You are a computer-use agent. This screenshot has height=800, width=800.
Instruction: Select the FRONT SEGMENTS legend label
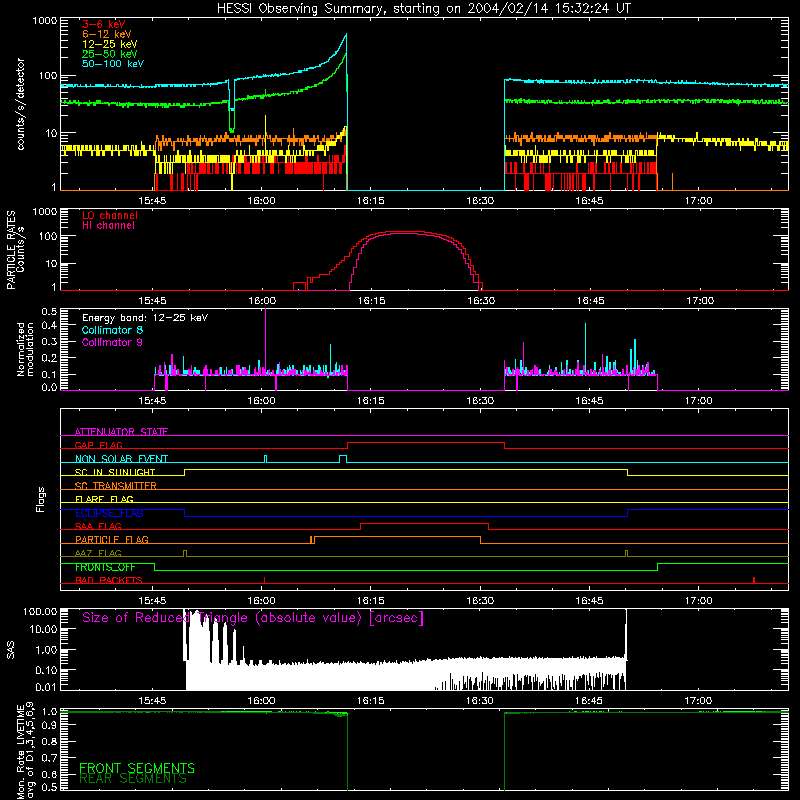coord(137,768)
